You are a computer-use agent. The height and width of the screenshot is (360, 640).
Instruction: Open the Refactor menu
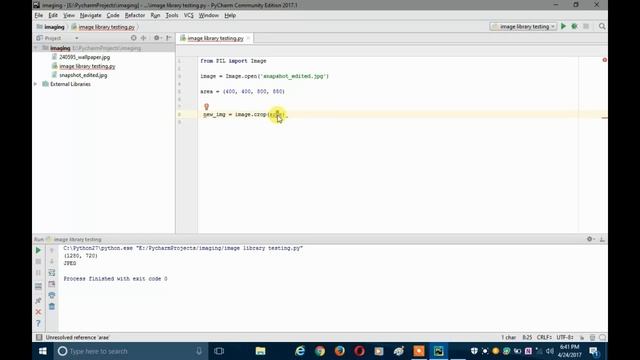[135, 16]
